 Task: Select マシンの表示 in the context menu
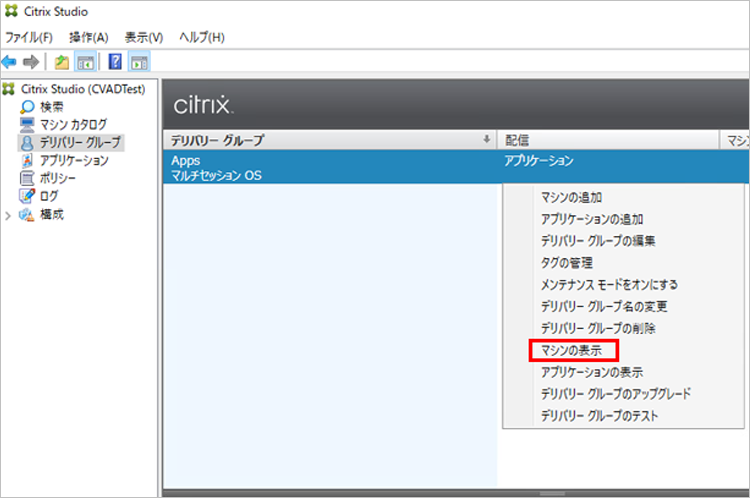click(x=574, y=350)
